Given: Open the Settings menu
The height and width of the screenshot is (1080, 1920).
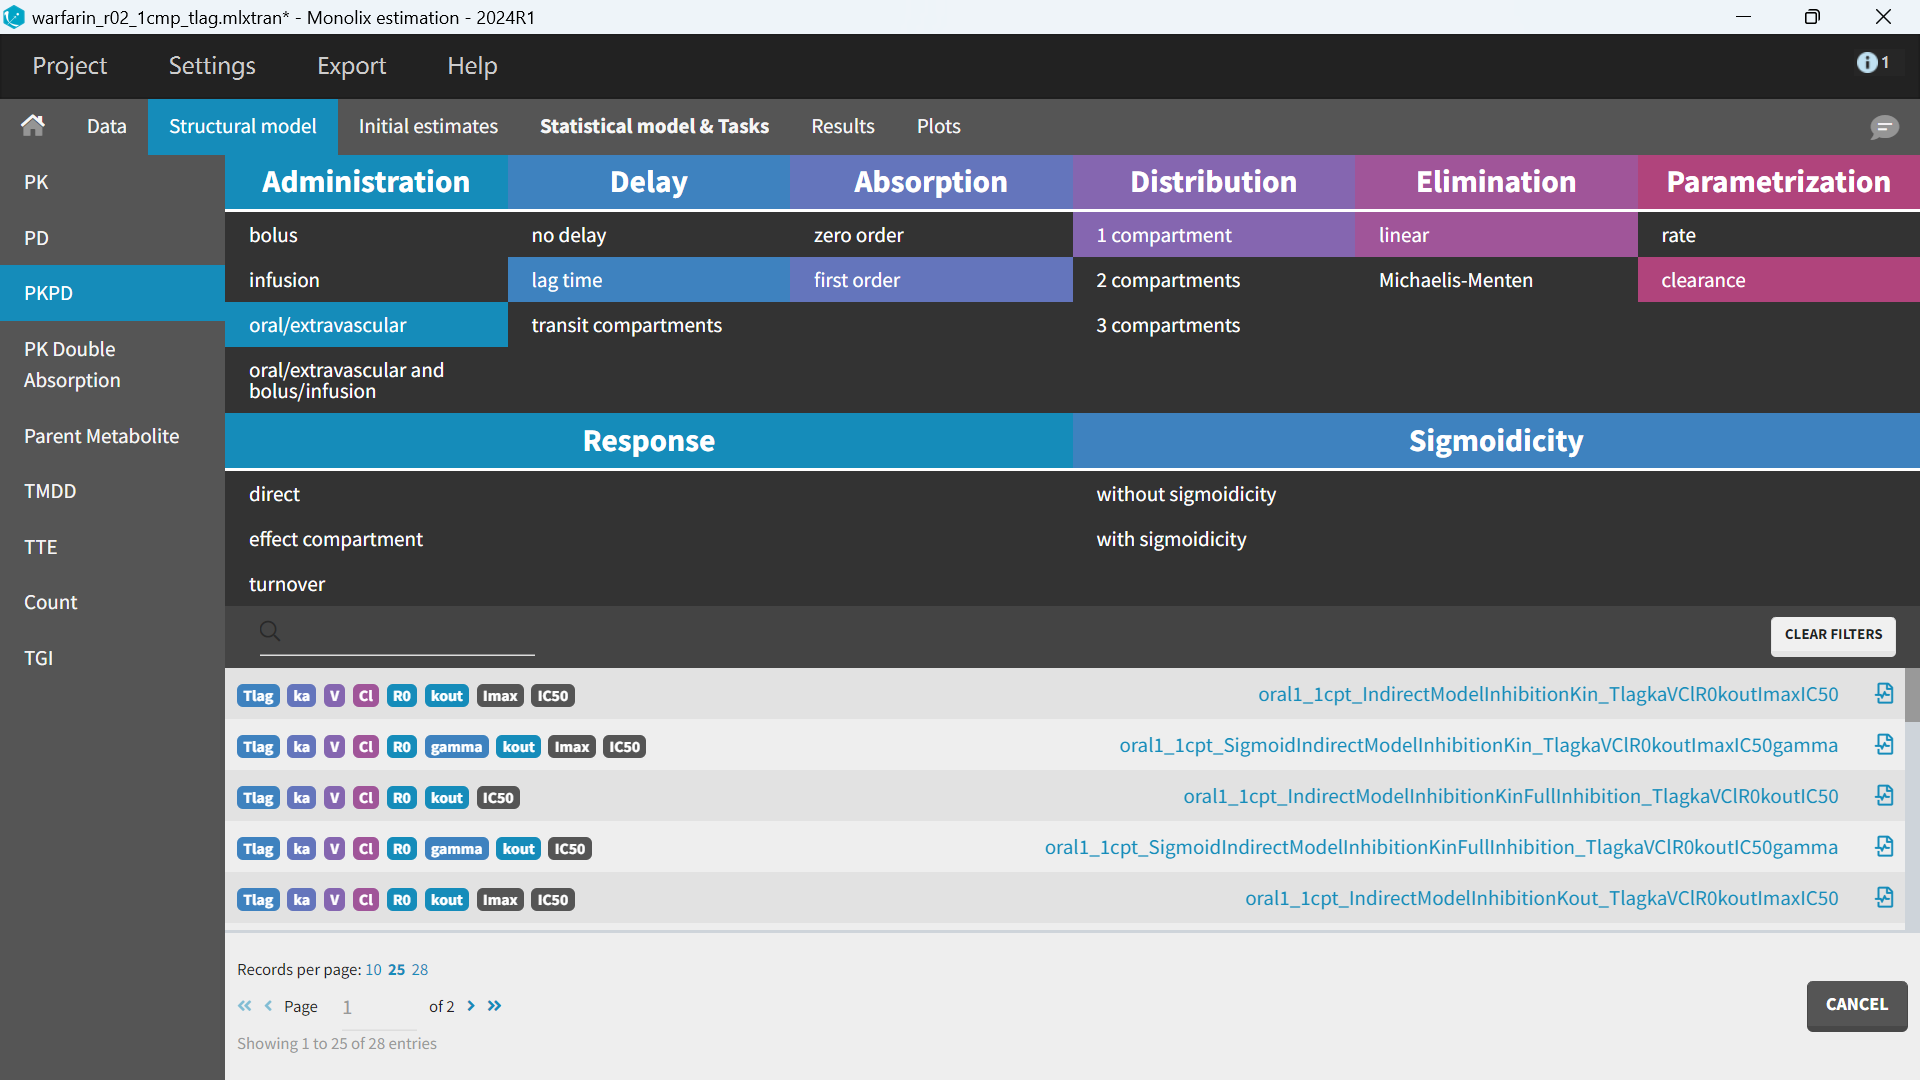Looking at the screenshot, I should pyautogui.click(x=212, y=66).
